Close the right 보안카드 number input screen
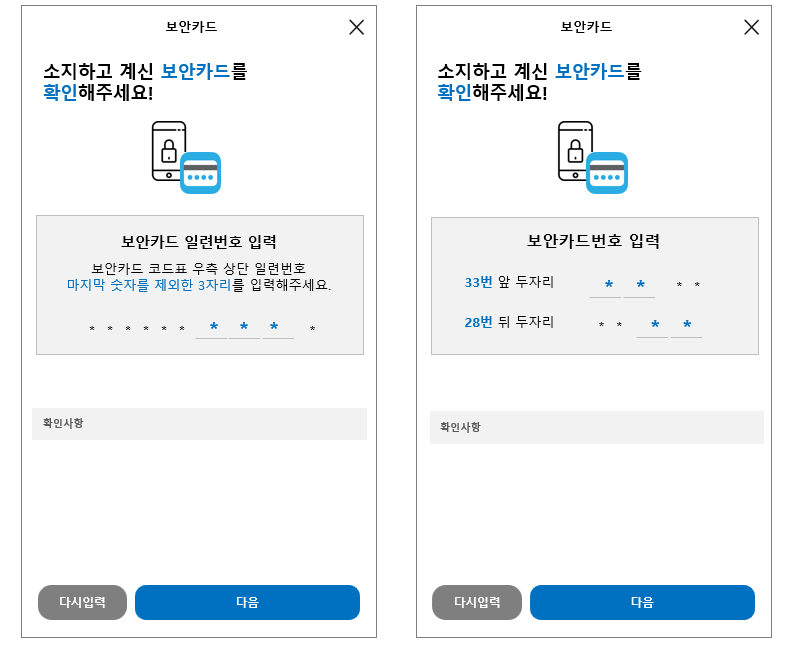795x648 pixels. (751, 27)
